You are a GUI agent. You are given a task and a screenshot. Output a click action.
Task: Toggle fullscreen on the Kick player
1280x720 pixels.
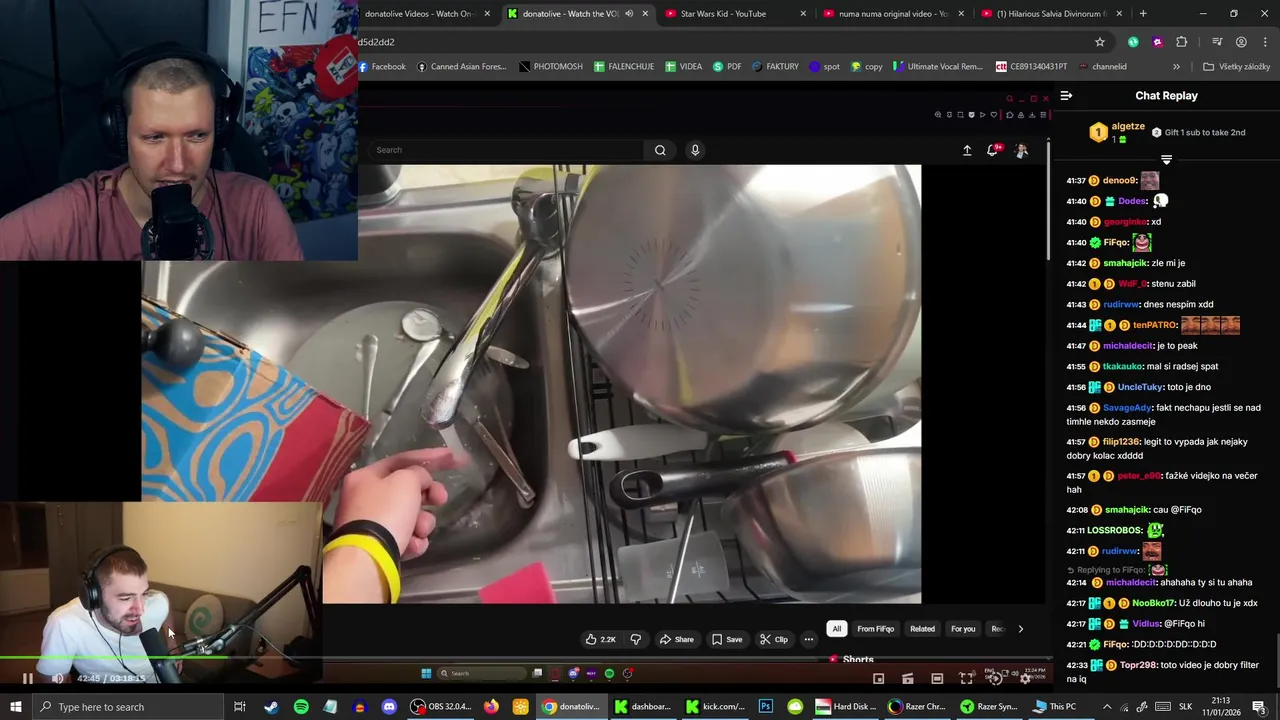pyautogui.click(x=966, y=678)
